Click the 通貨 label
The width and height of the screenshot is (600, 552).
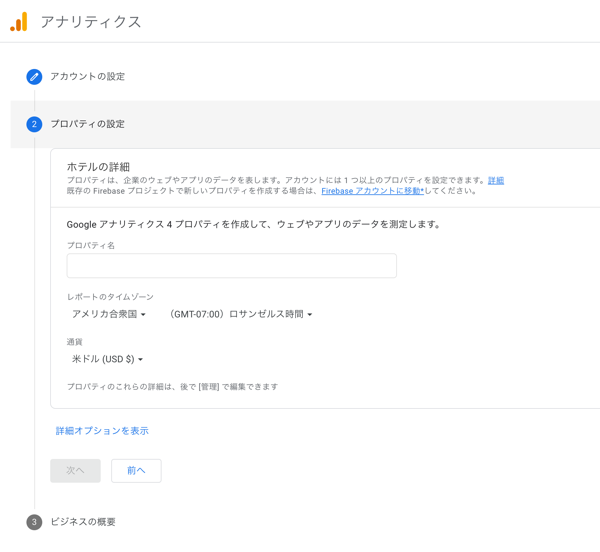pyautogui.click(x=75, y=342)
